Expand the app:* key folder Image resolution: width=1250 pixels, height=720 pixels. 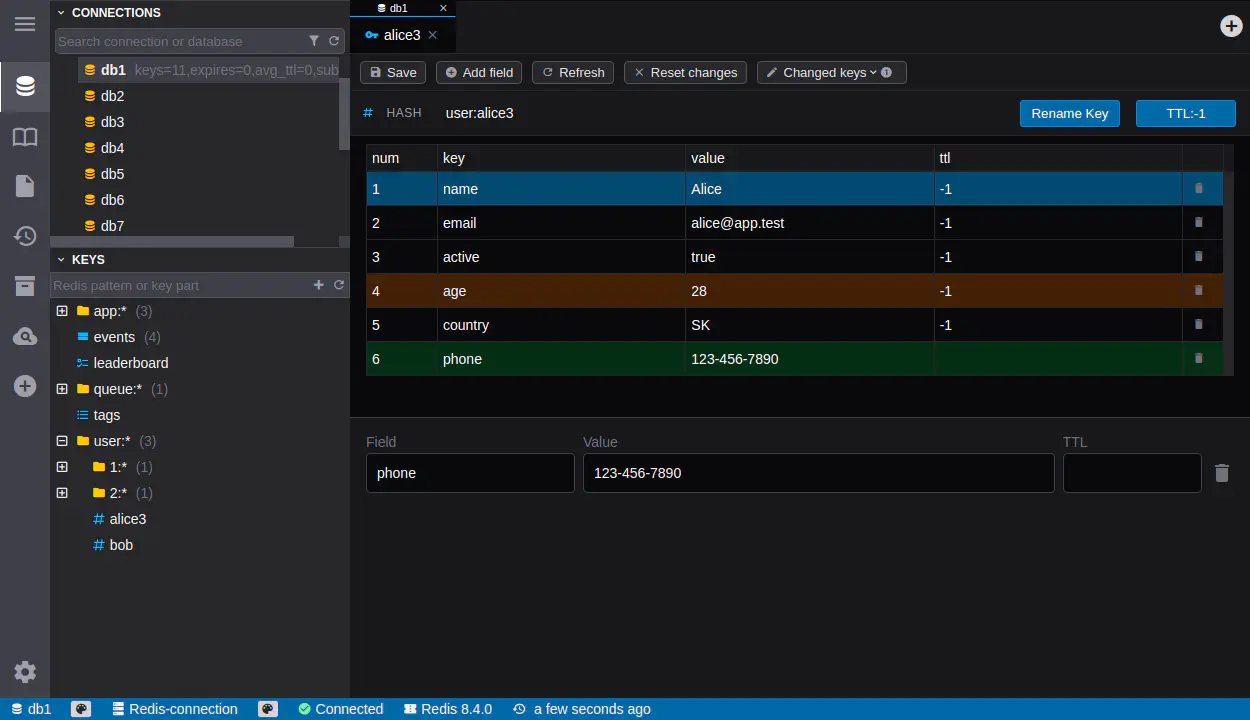coord(62,311)
